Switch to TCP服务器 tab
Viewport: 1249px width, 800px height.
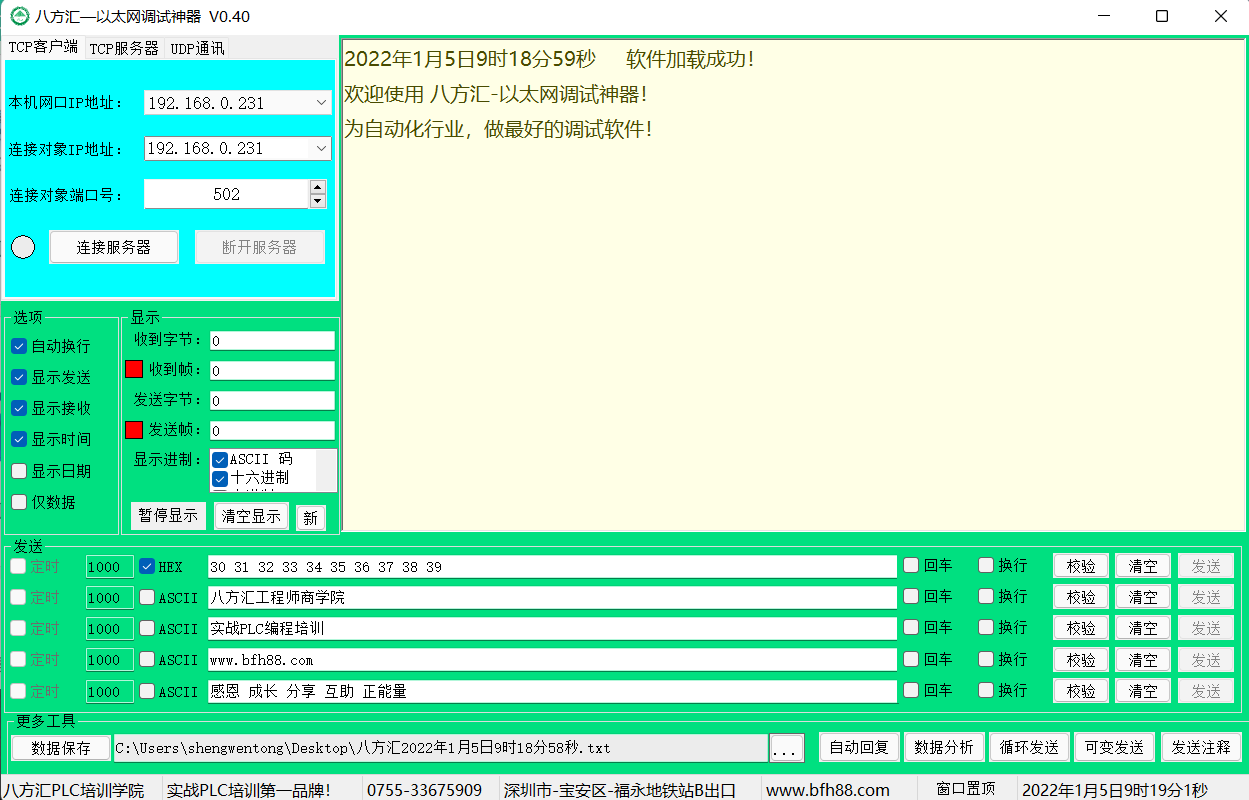[x=124, y=47]
